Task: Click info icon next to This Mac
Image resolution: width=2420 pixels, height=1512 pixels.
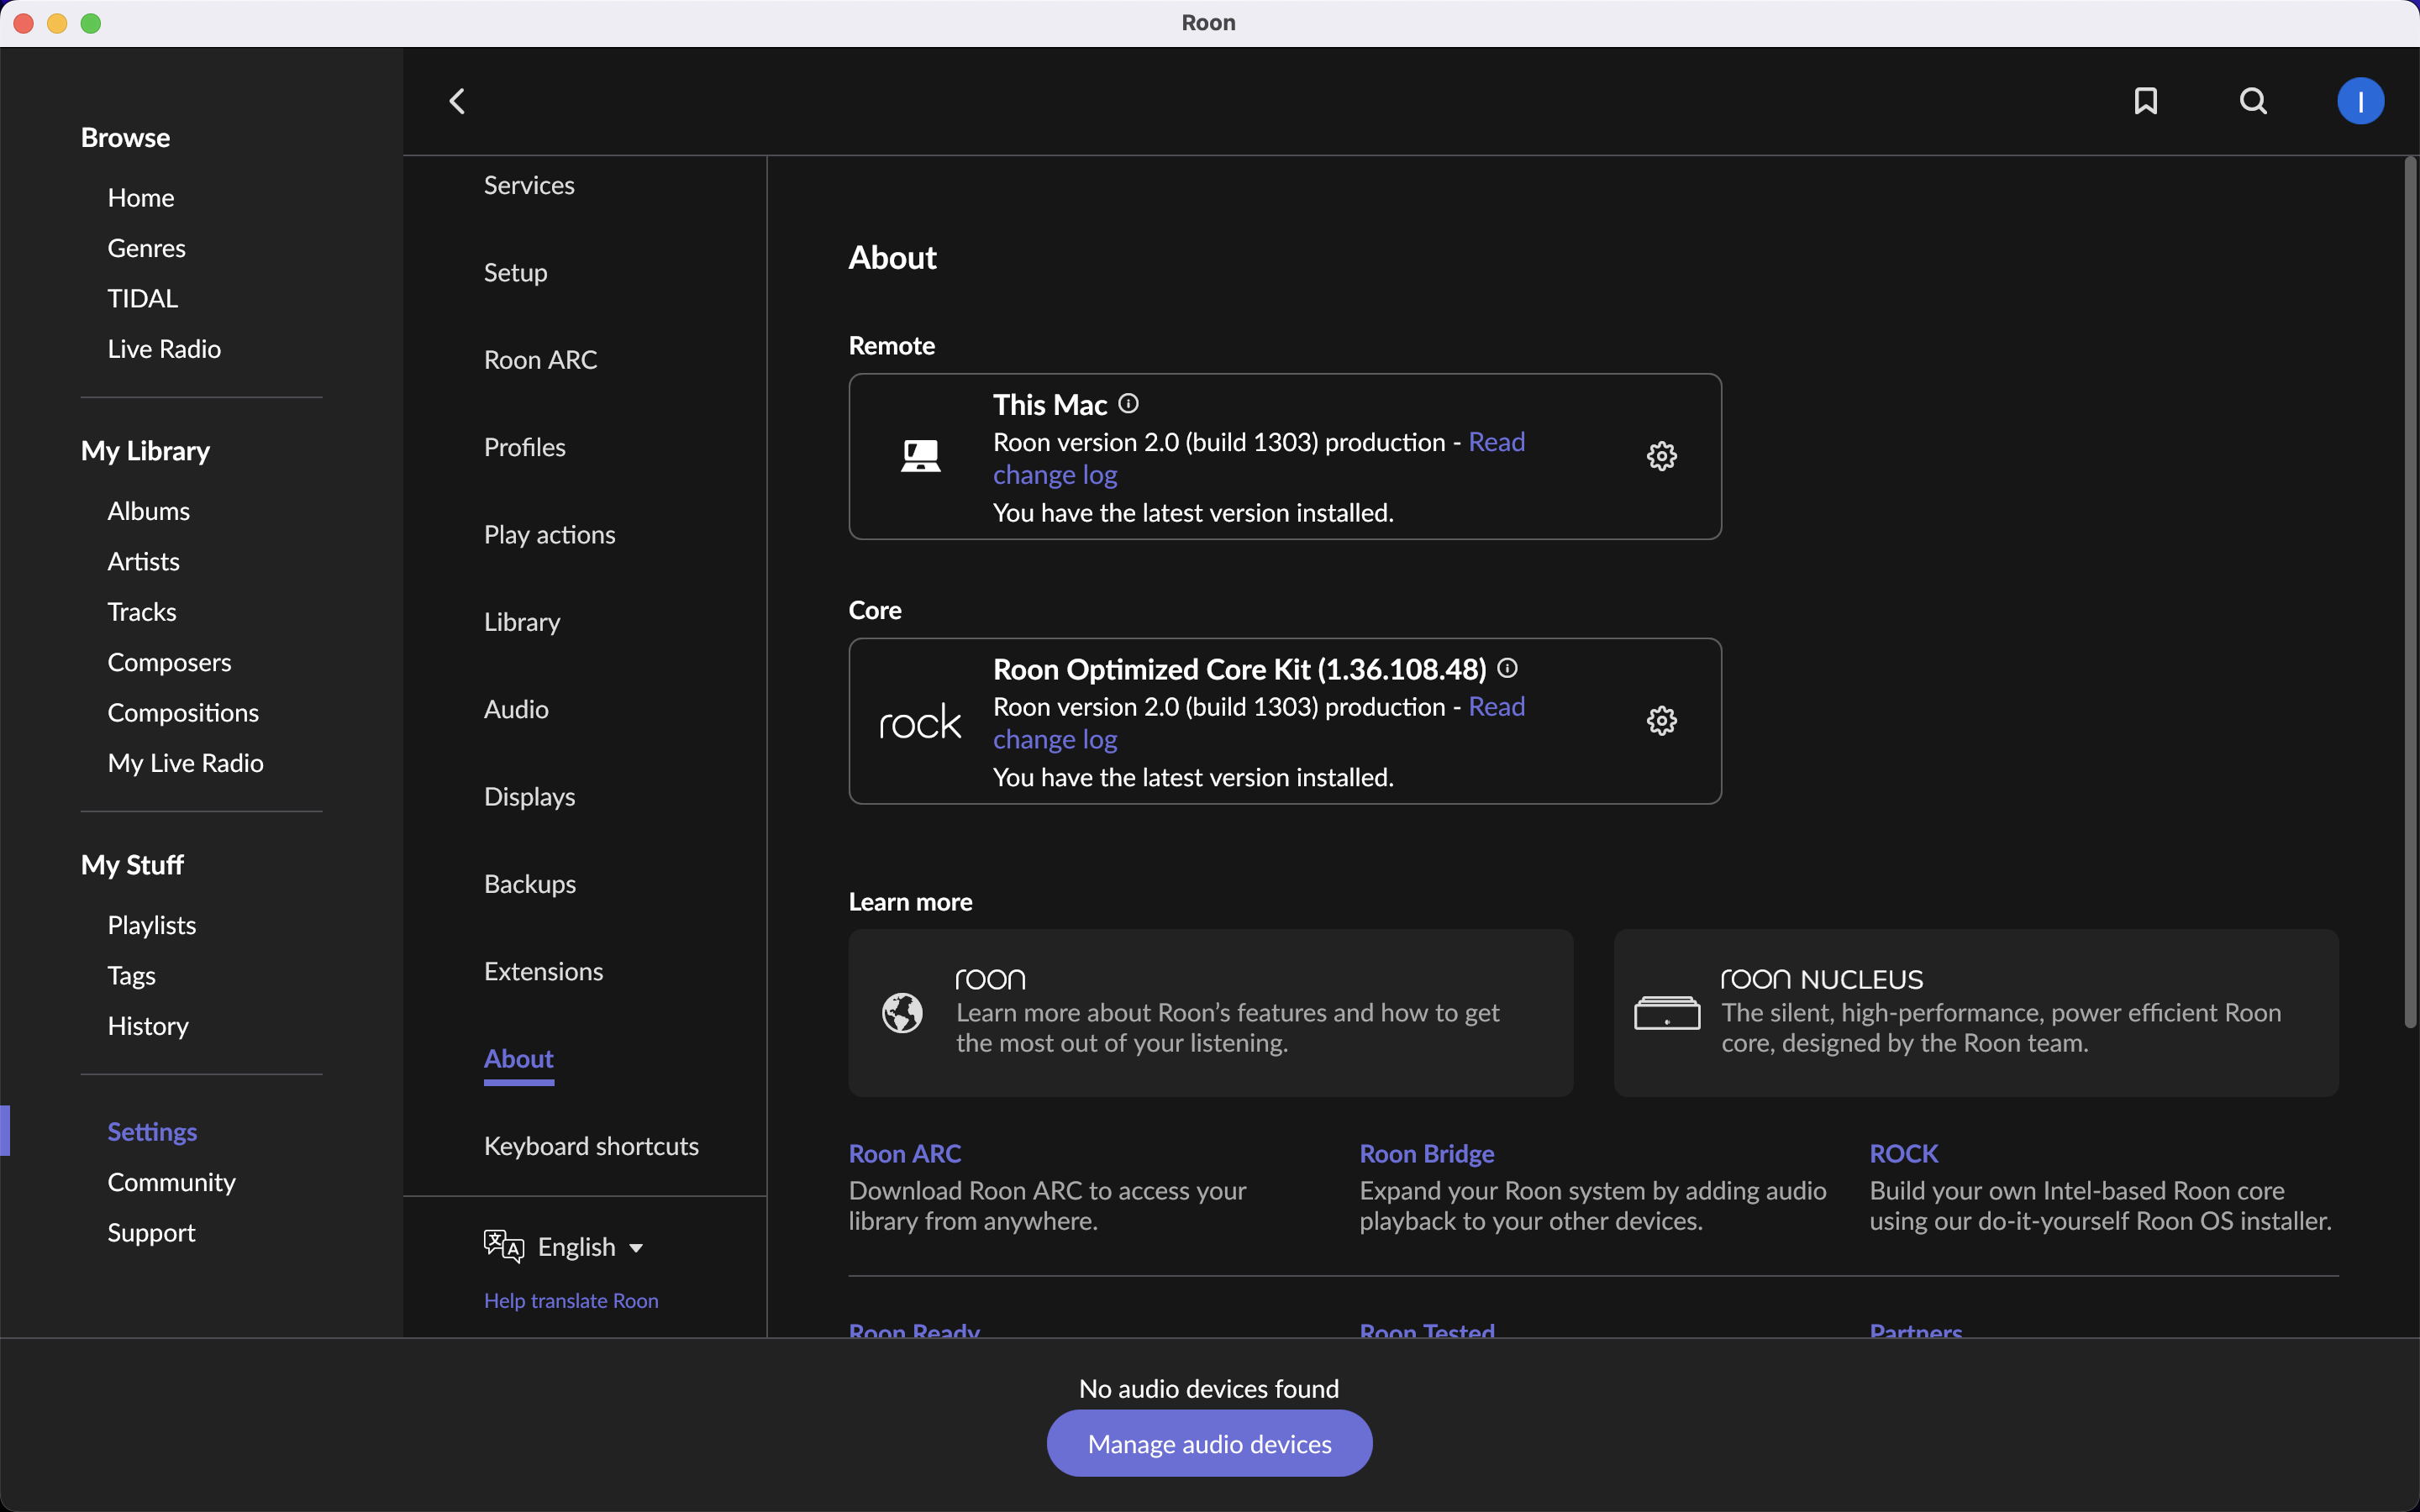Action: point(1128,403)
